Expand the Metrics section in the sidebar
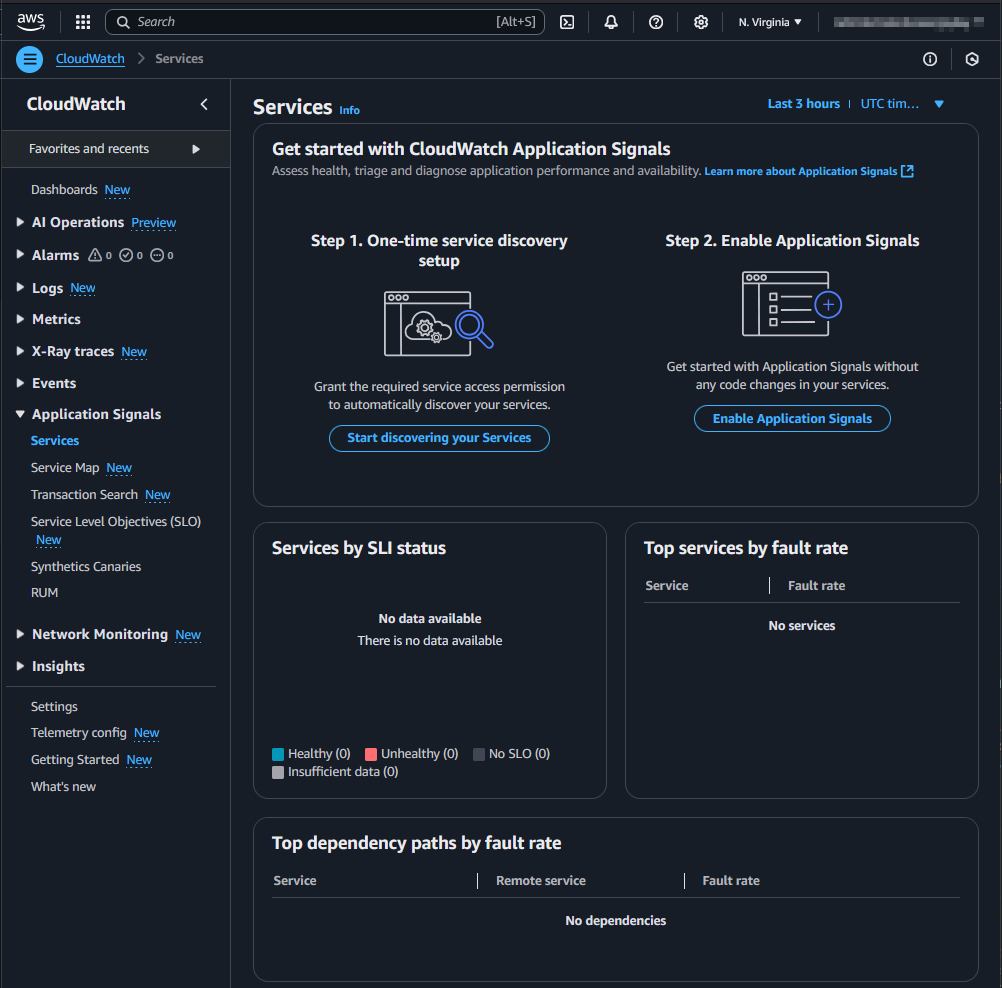The height and width of the screenshot is (988, 1002). pos(20,319)
